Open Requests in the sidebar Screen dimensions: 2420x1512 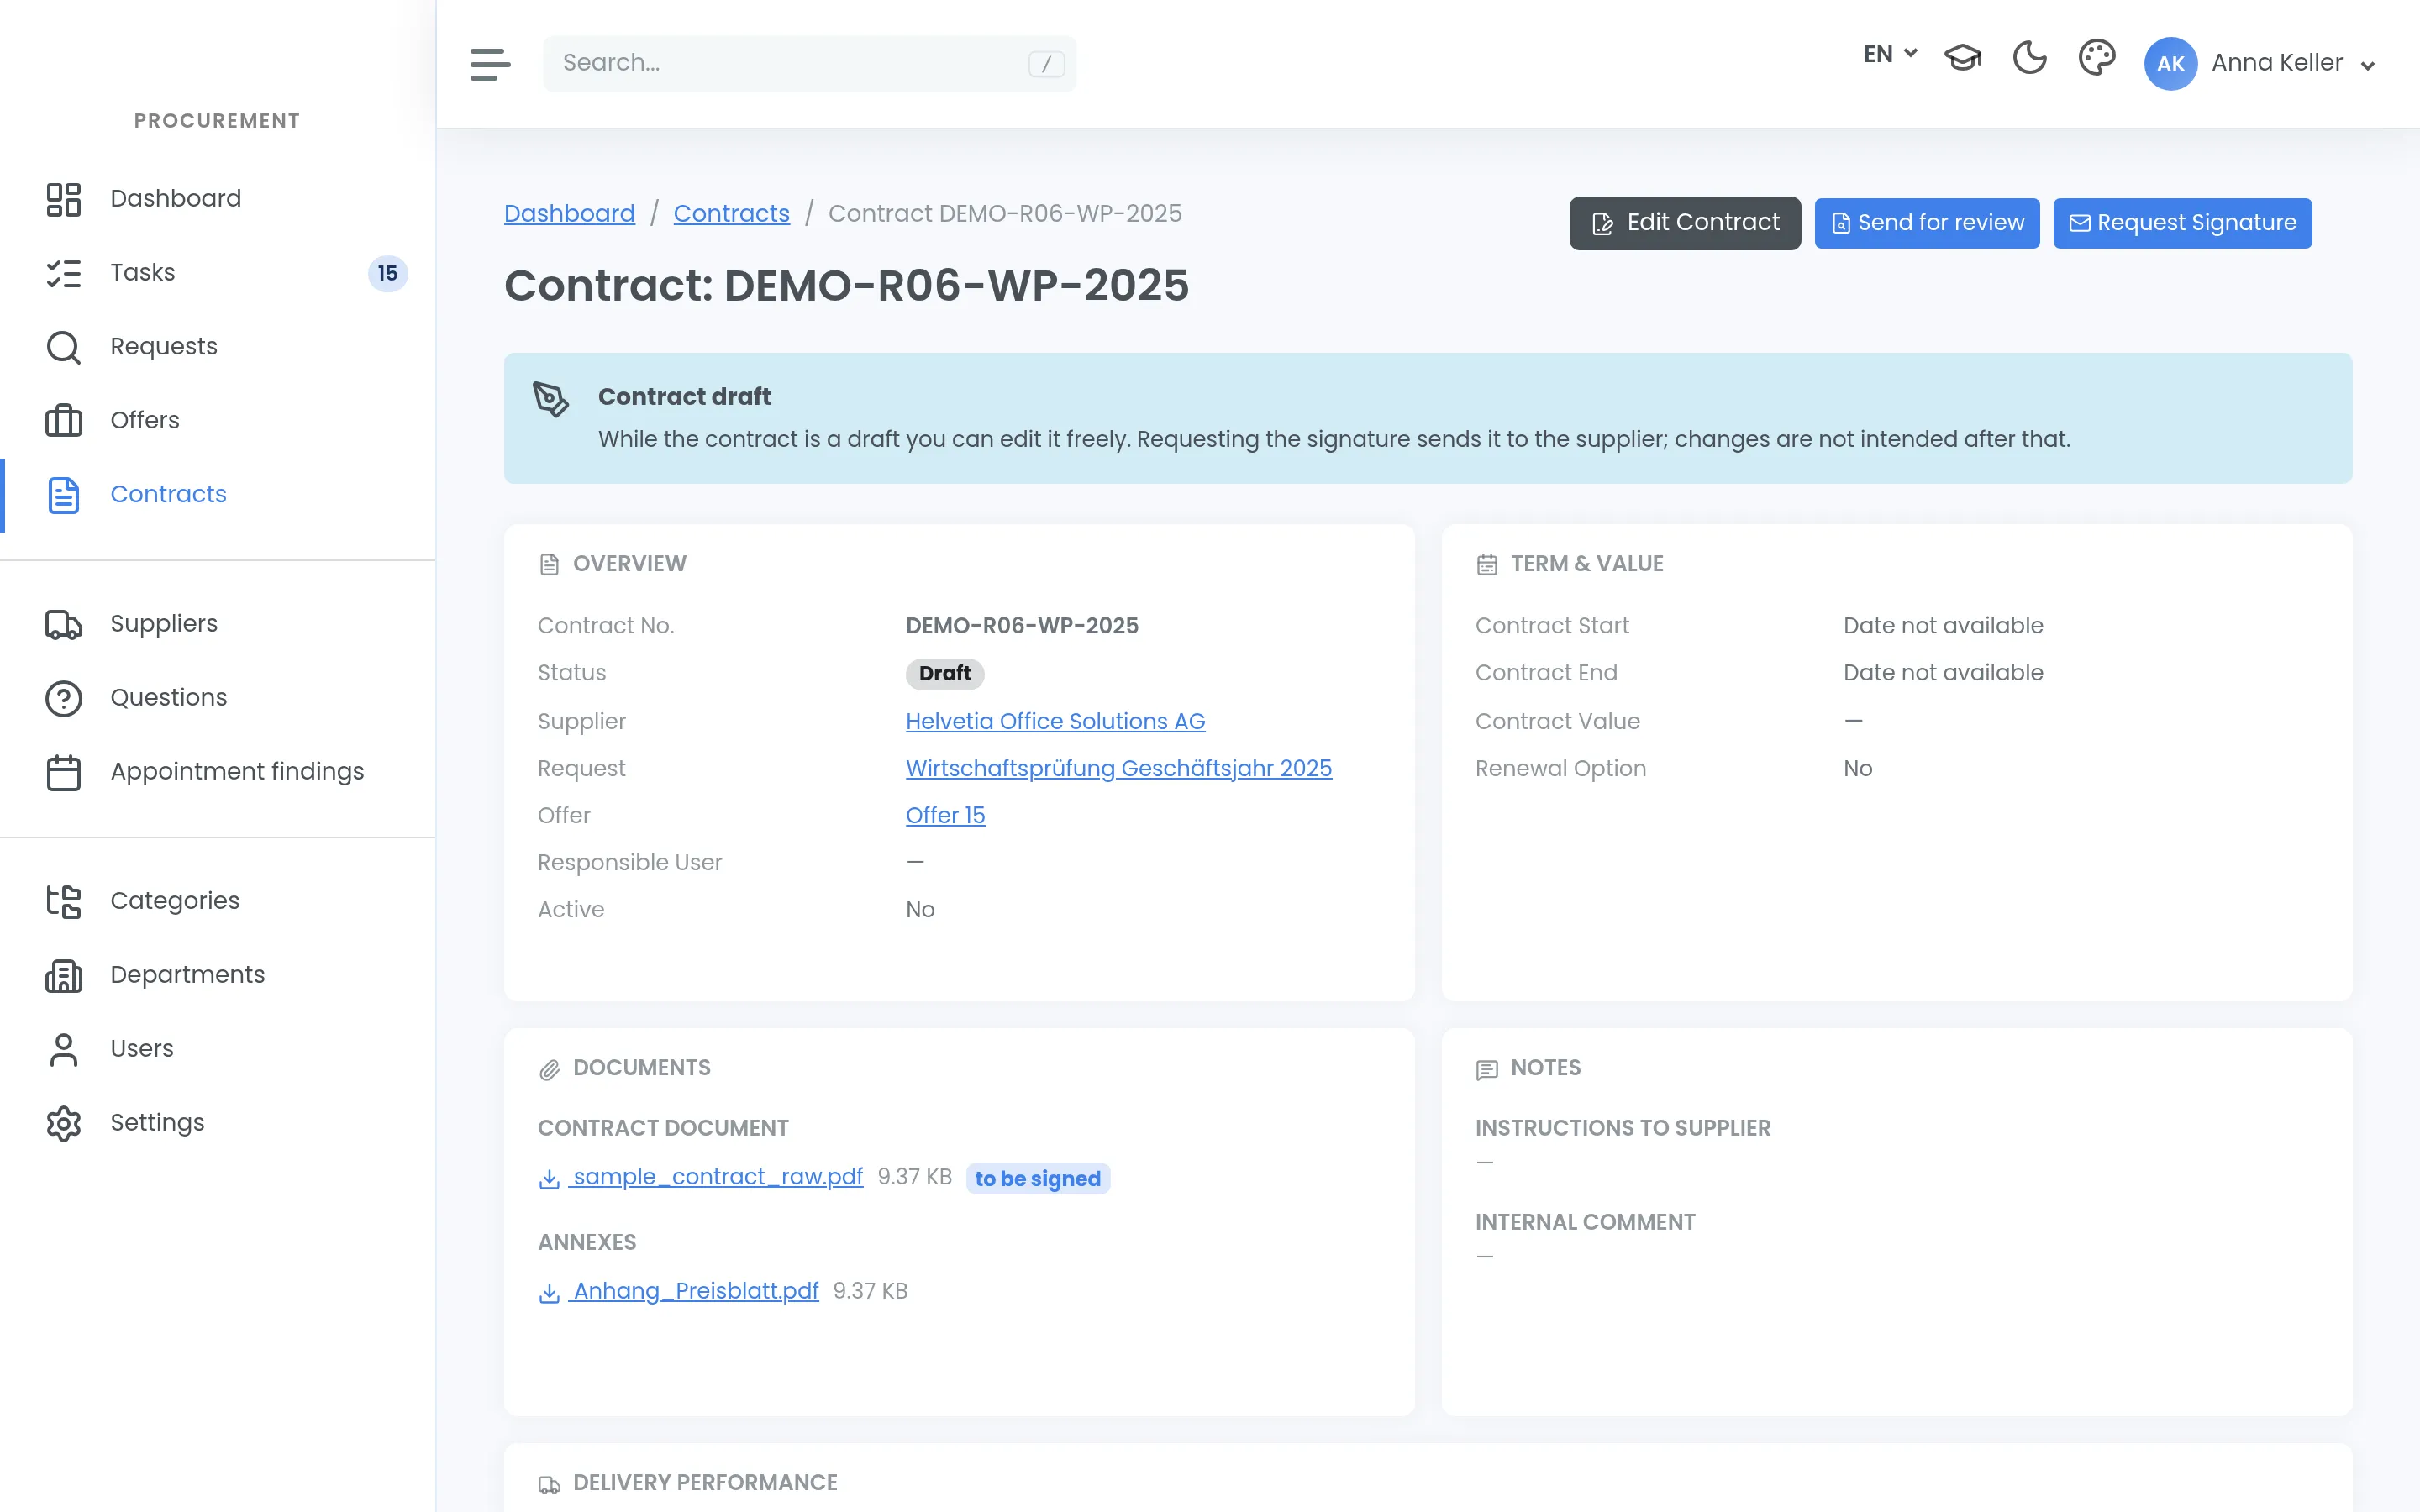pos(217,346)
